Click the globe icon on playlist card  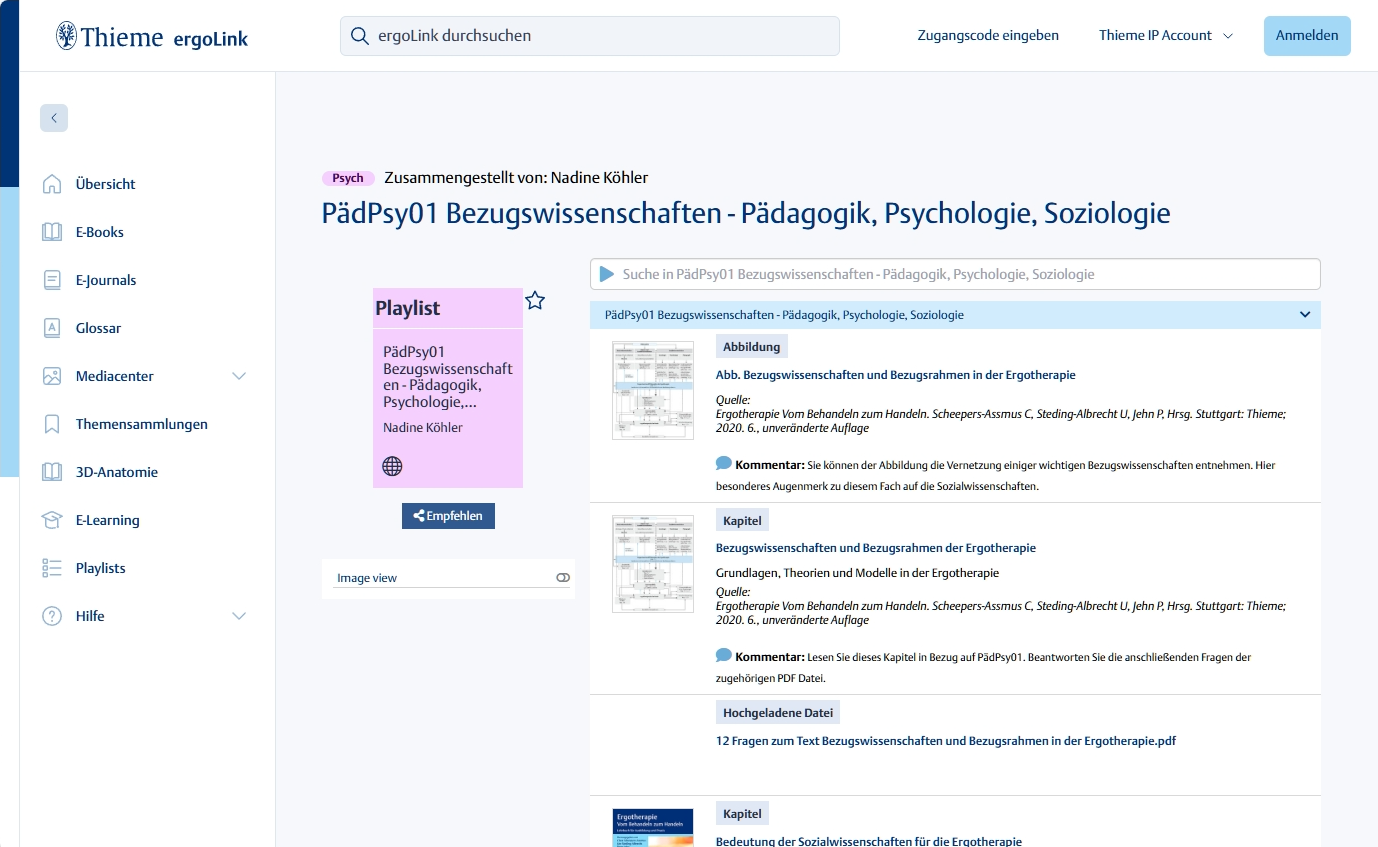[392, 466]
